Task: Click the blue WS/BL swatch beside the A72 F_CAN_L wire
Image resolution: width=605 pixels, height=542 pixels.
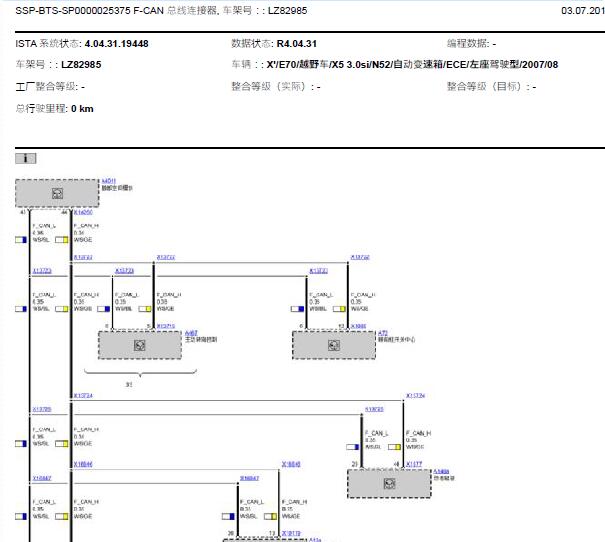Action: point(297,309)
